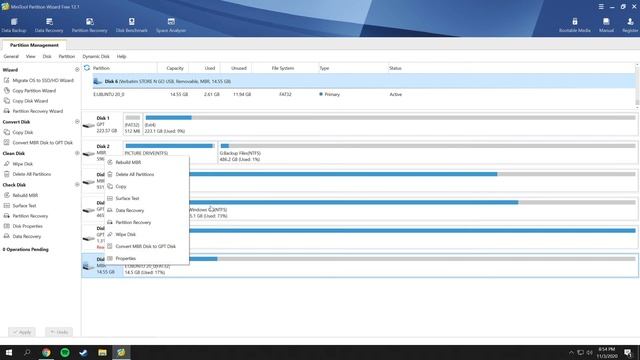Open the Partition menu
Image resolution: width=640 pixels, height=360 pixels.
click(x=67, y=56)
